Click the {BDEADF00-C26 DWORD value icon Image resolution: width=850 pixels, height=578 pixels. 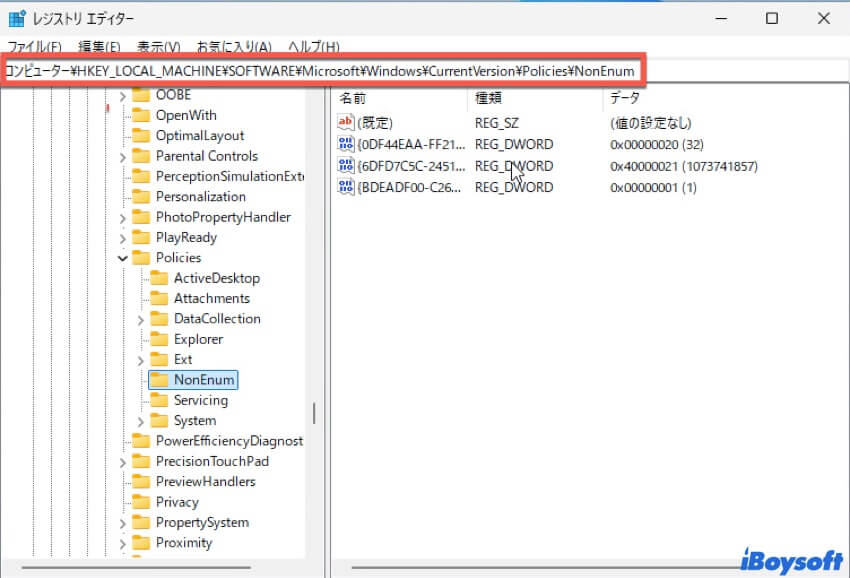[x=346, y=187]
